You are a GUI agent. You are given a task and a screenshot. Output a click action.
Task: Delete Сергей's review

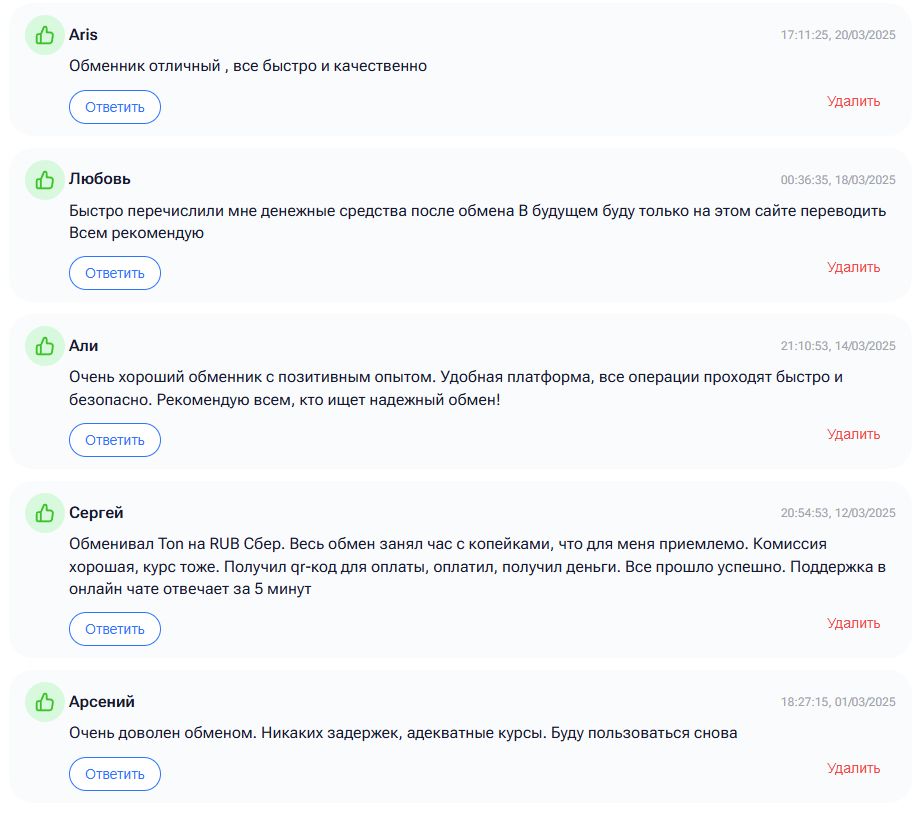853,623
